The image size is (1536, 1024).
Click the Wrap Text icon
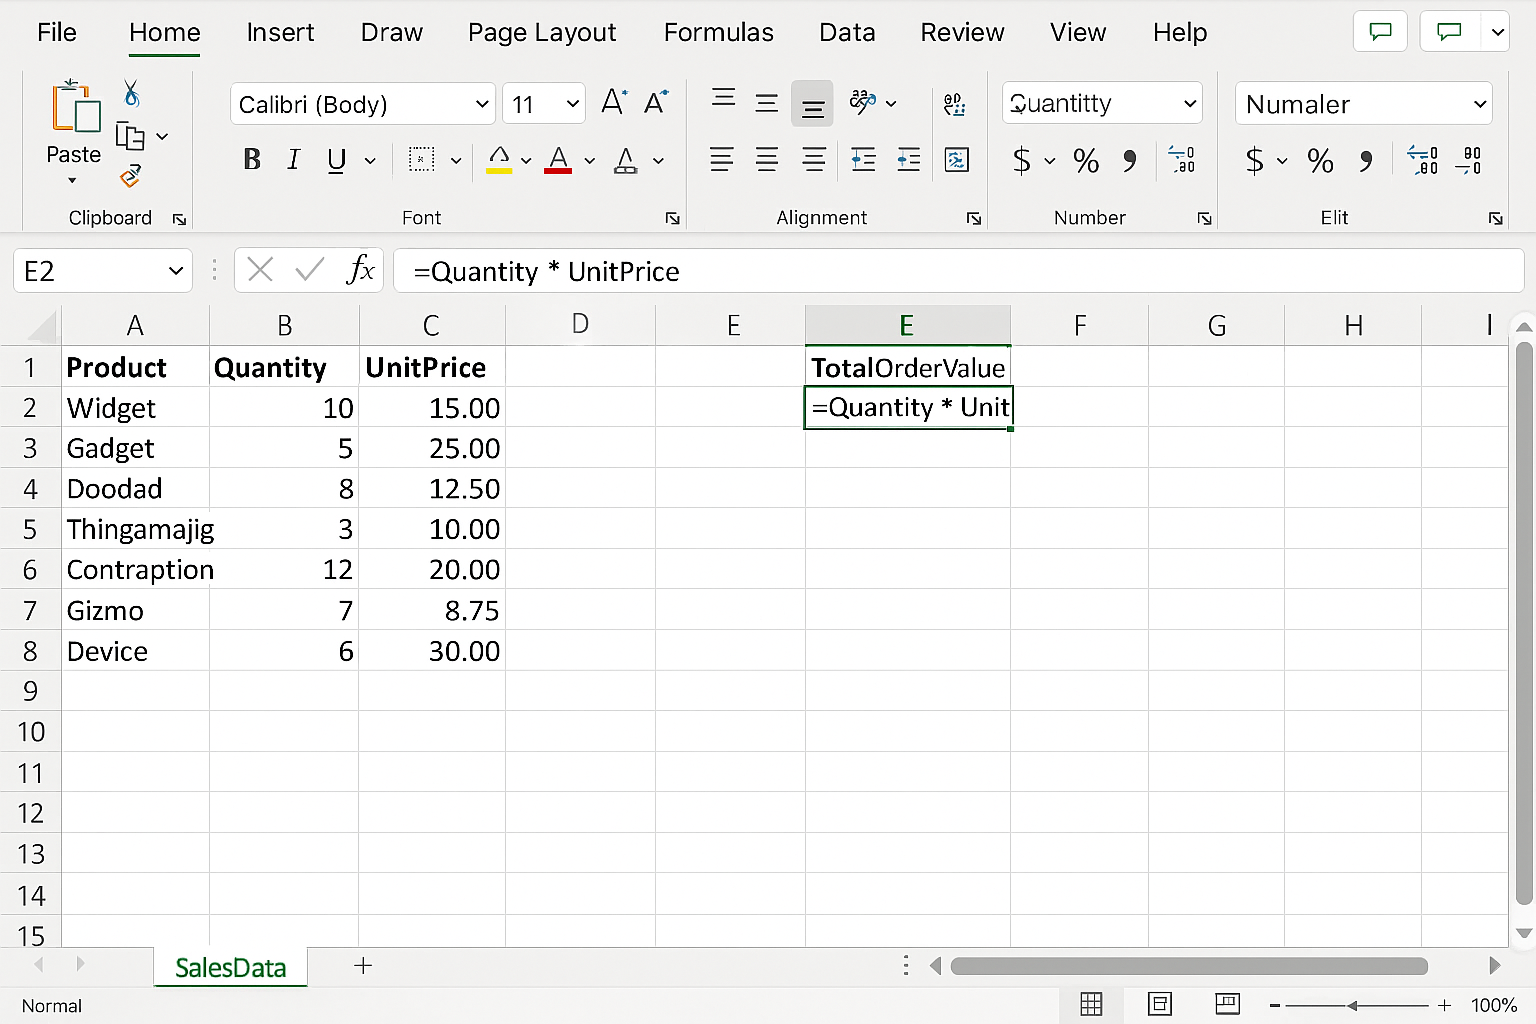(955, 103)
